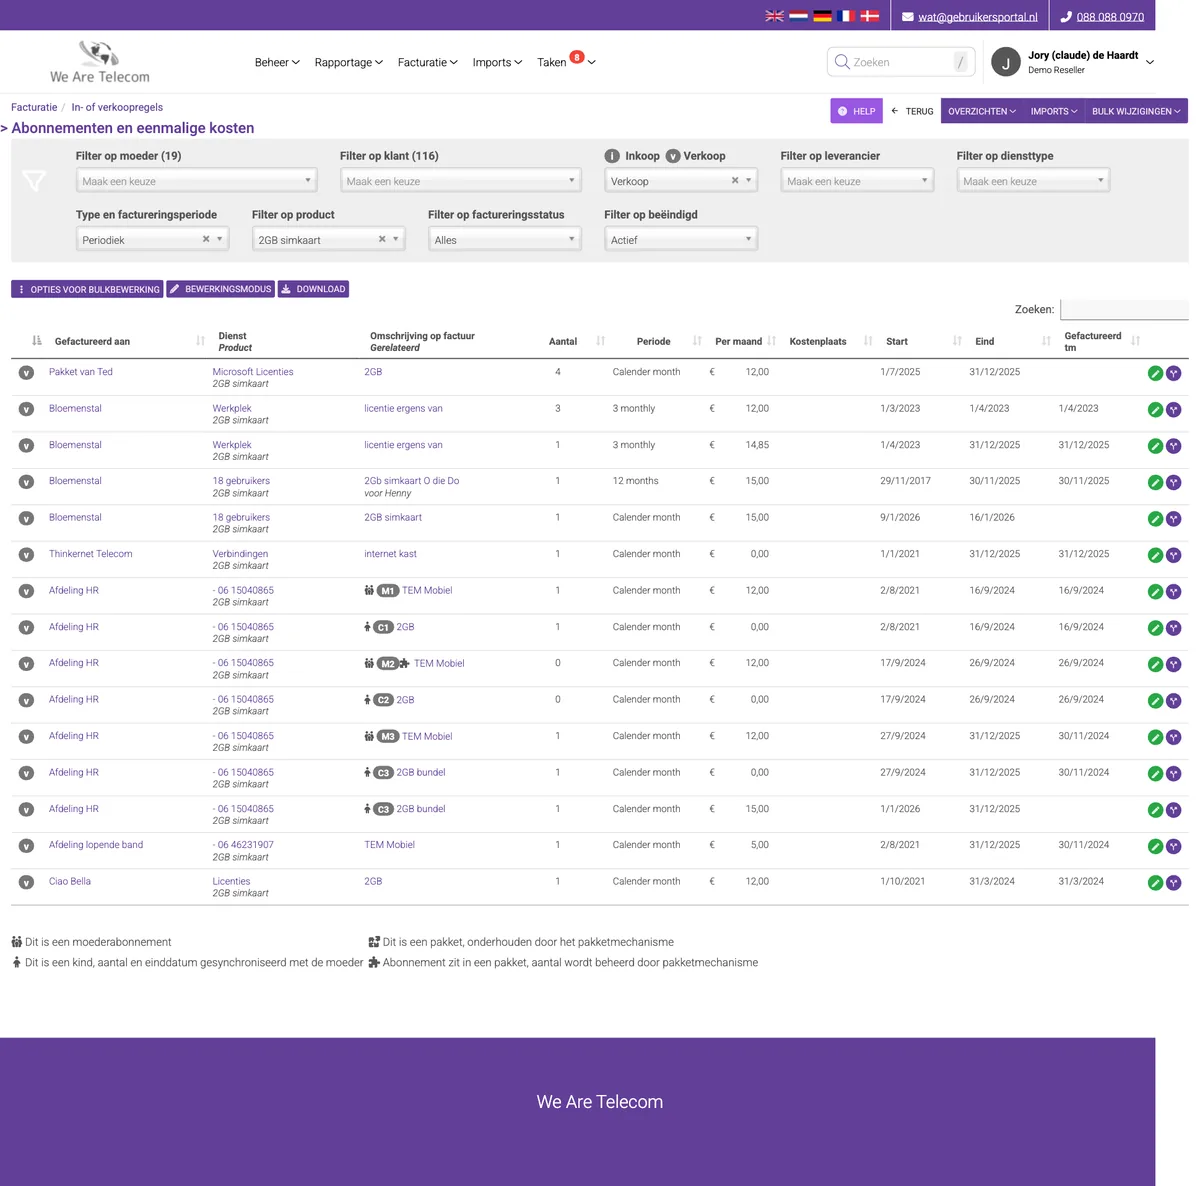This screenshot has width=1200, height=1186.
Task: Open the Rapportage menu
Action: pos(349,62)
